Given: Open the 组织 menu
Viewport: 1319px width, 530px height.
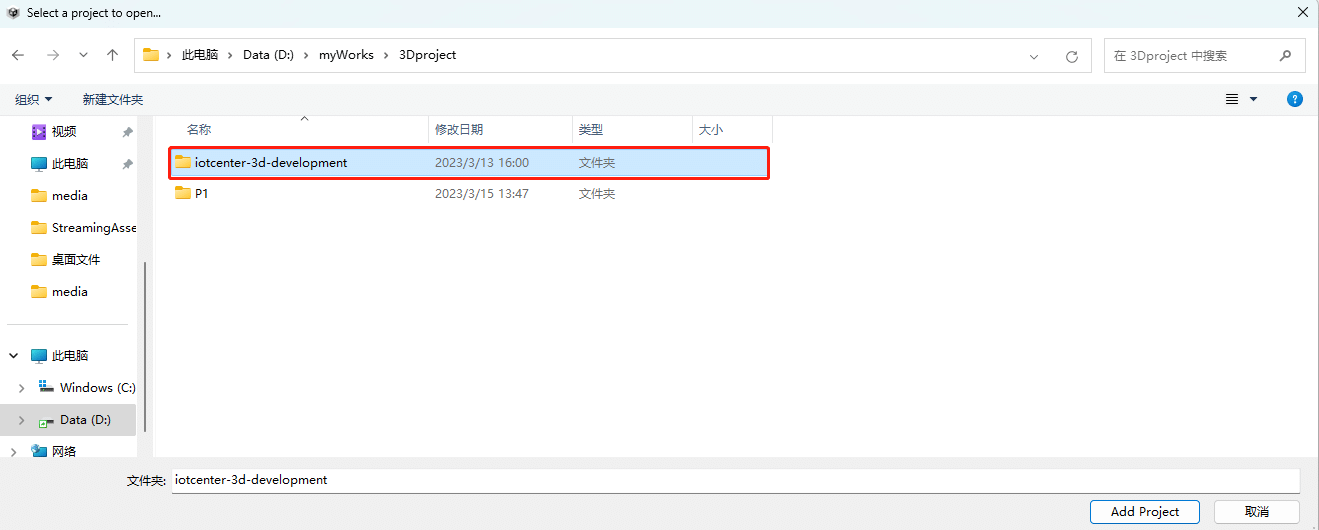Looking at the screenshot, I should [34, 99].
